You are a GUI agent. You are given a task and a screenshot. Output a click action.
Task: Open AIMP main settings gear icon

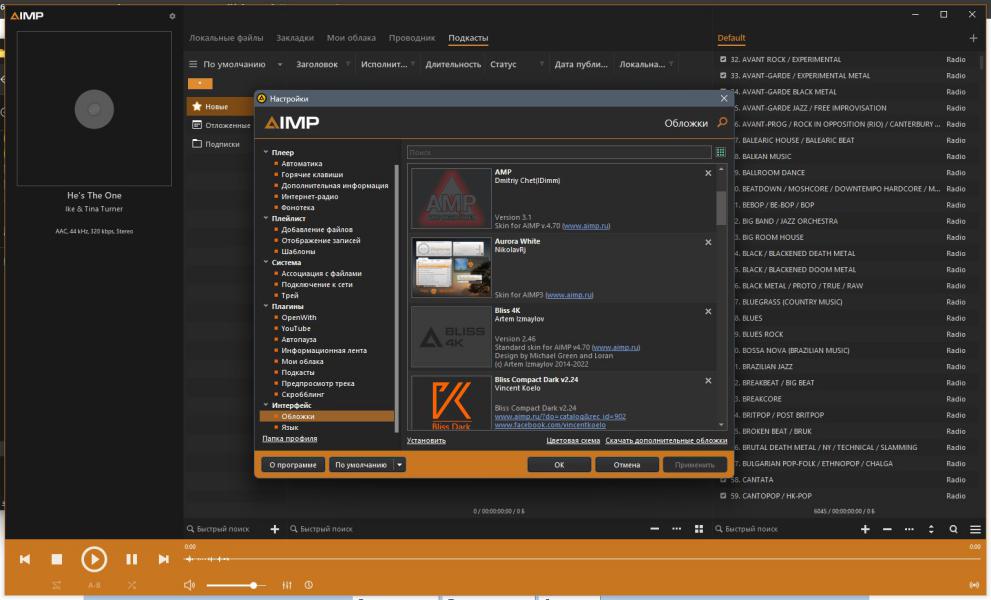[x=172, y=16]
